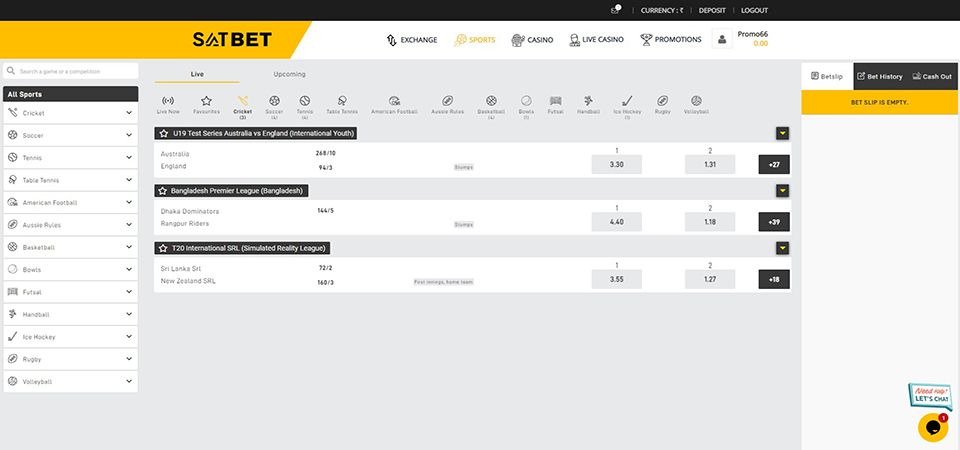
Task: Choose the Volleyball filter icon
Action: pyautogui.click(x=696, y=101)
